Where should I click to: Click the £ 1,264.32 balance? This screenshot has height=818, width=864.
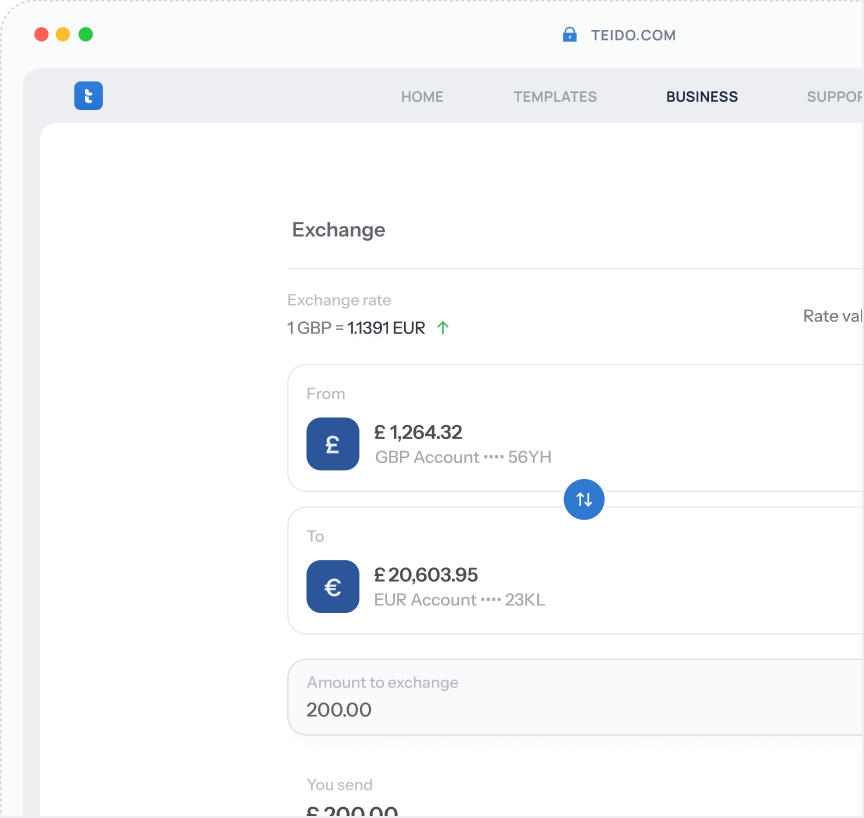click(x=418, y=432)
